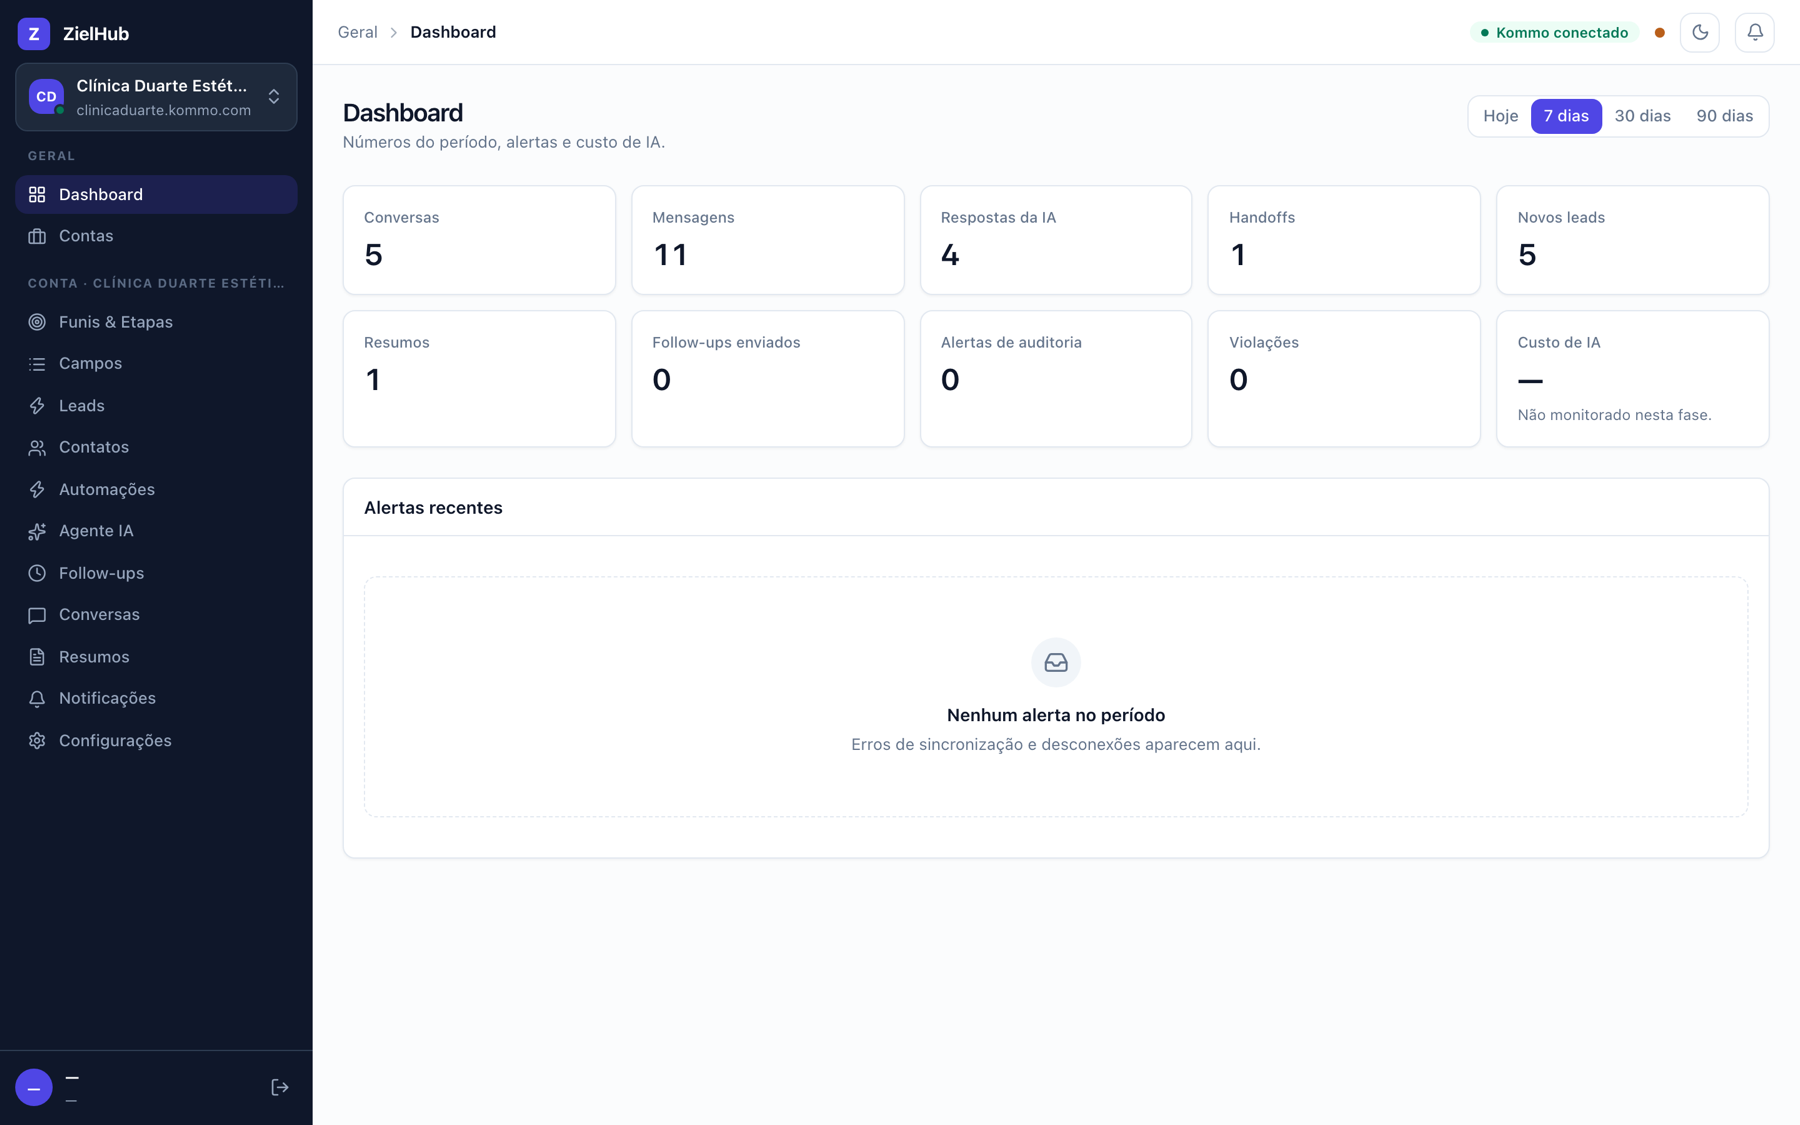This screenshot has height=1125, width=1800.
Task: Click the Conversas metric card
Action: click(x=479, y=240)
